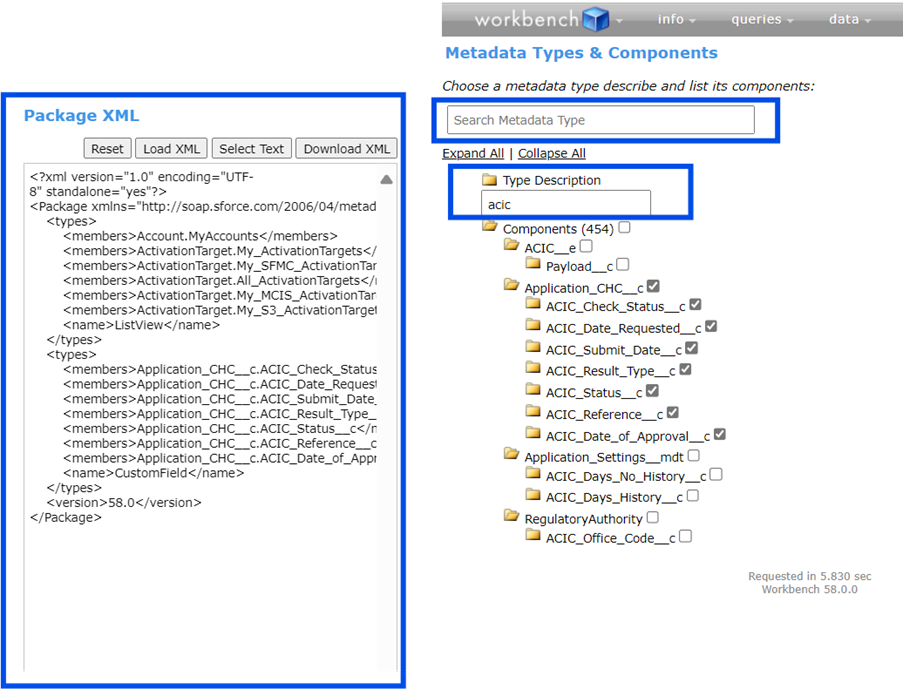Image resolution: width=903 pixels, height=689 pixels.
Task: Open the workbench dropdown arrow
Action: pos(619,21)
